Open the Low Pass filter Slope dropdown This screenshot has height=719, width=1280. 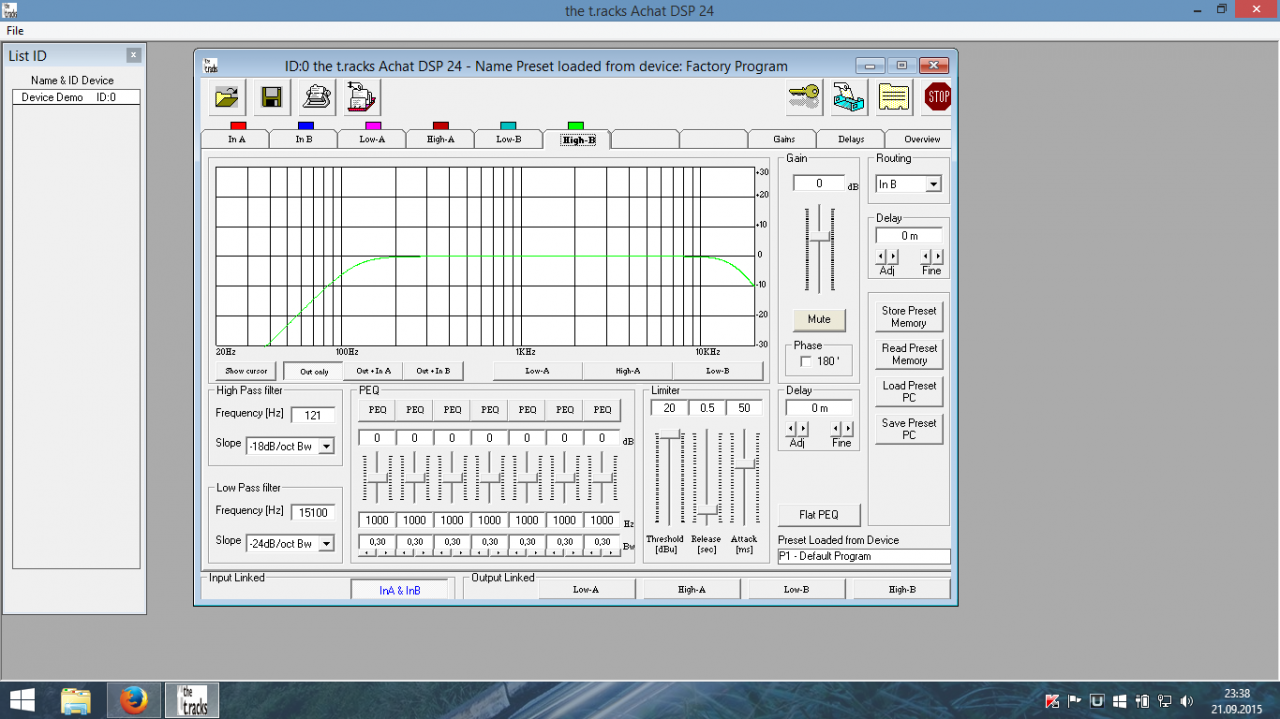coord(326,543)
